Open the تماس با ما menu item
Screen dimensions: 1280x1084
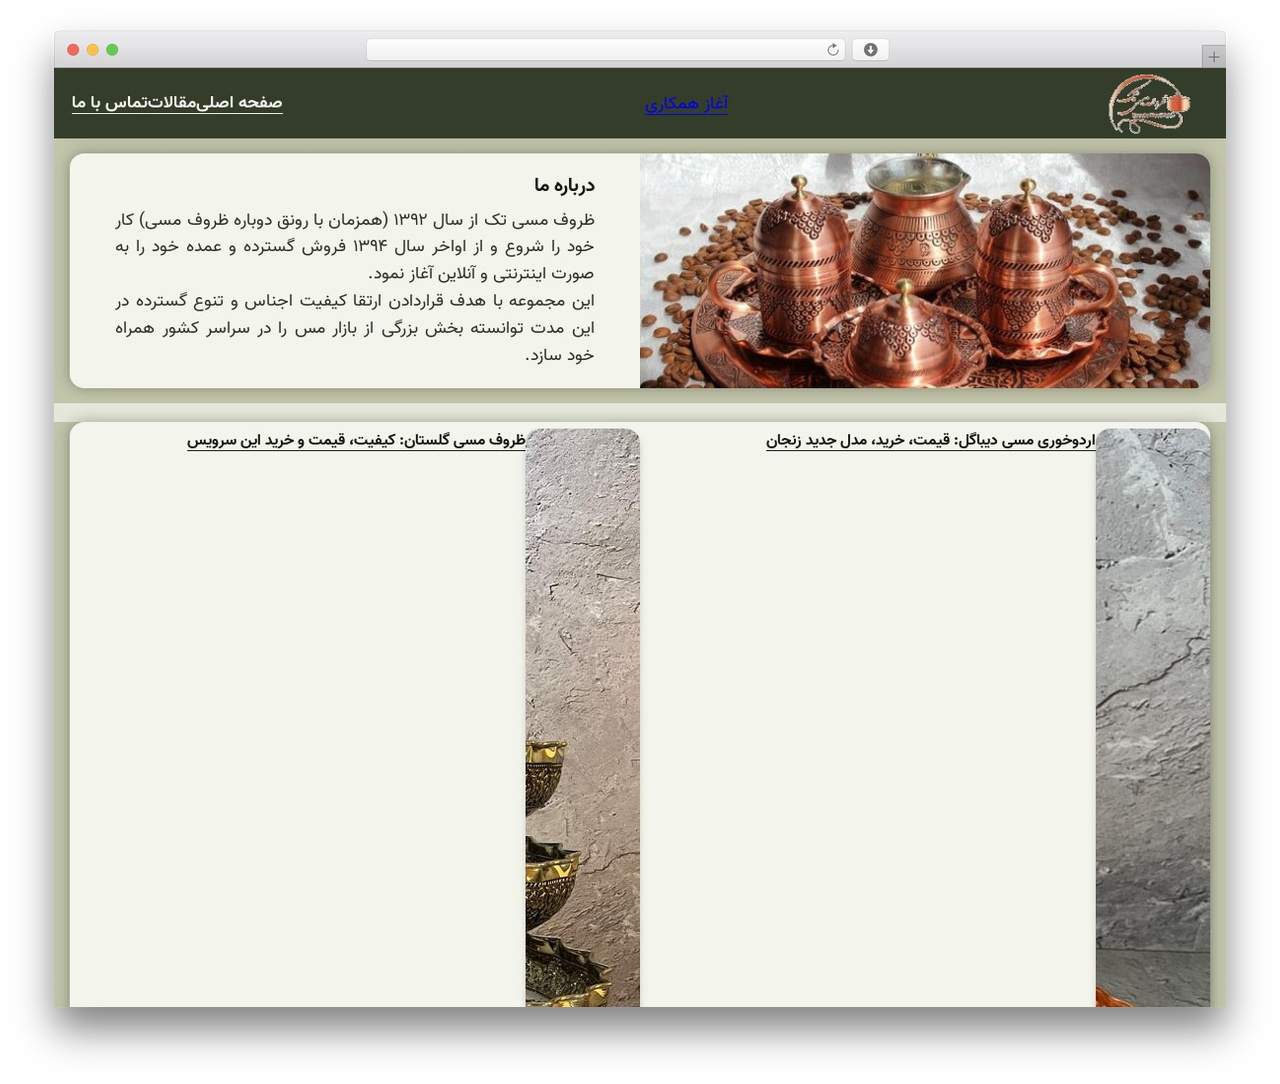pyautogui.click(x=108, y=102)
